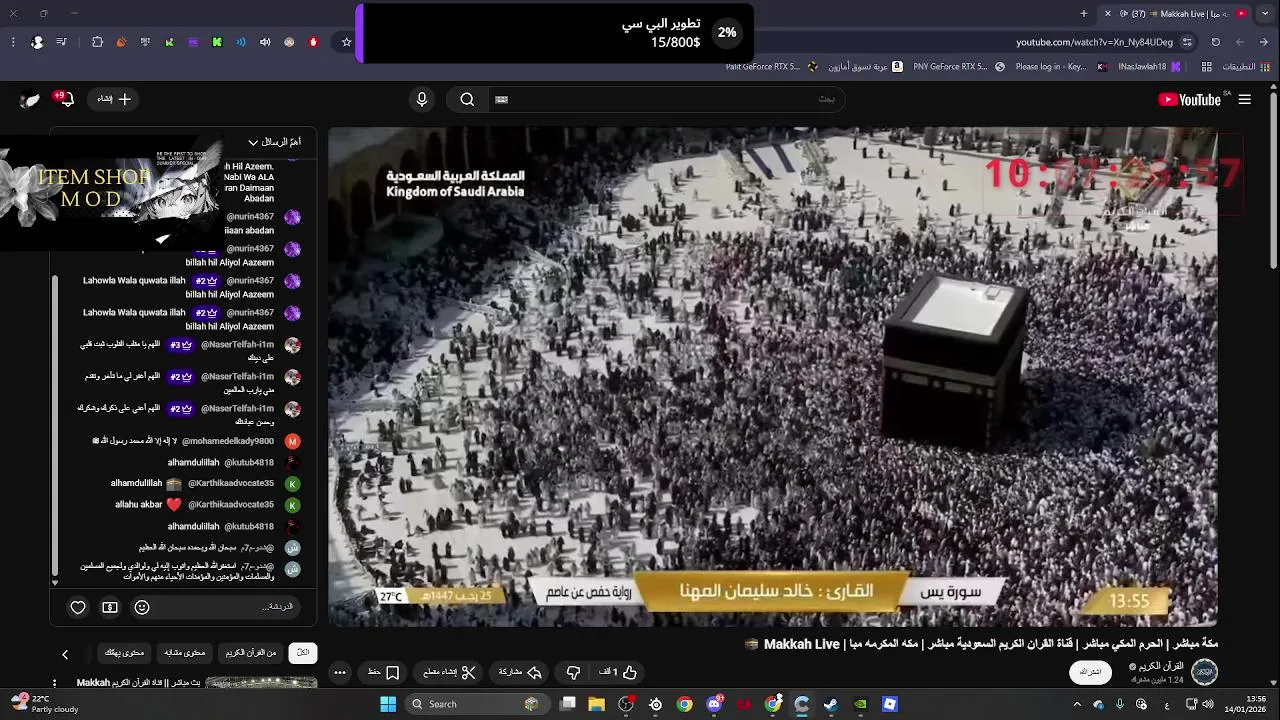Send a heart reaction in chat

78,607
